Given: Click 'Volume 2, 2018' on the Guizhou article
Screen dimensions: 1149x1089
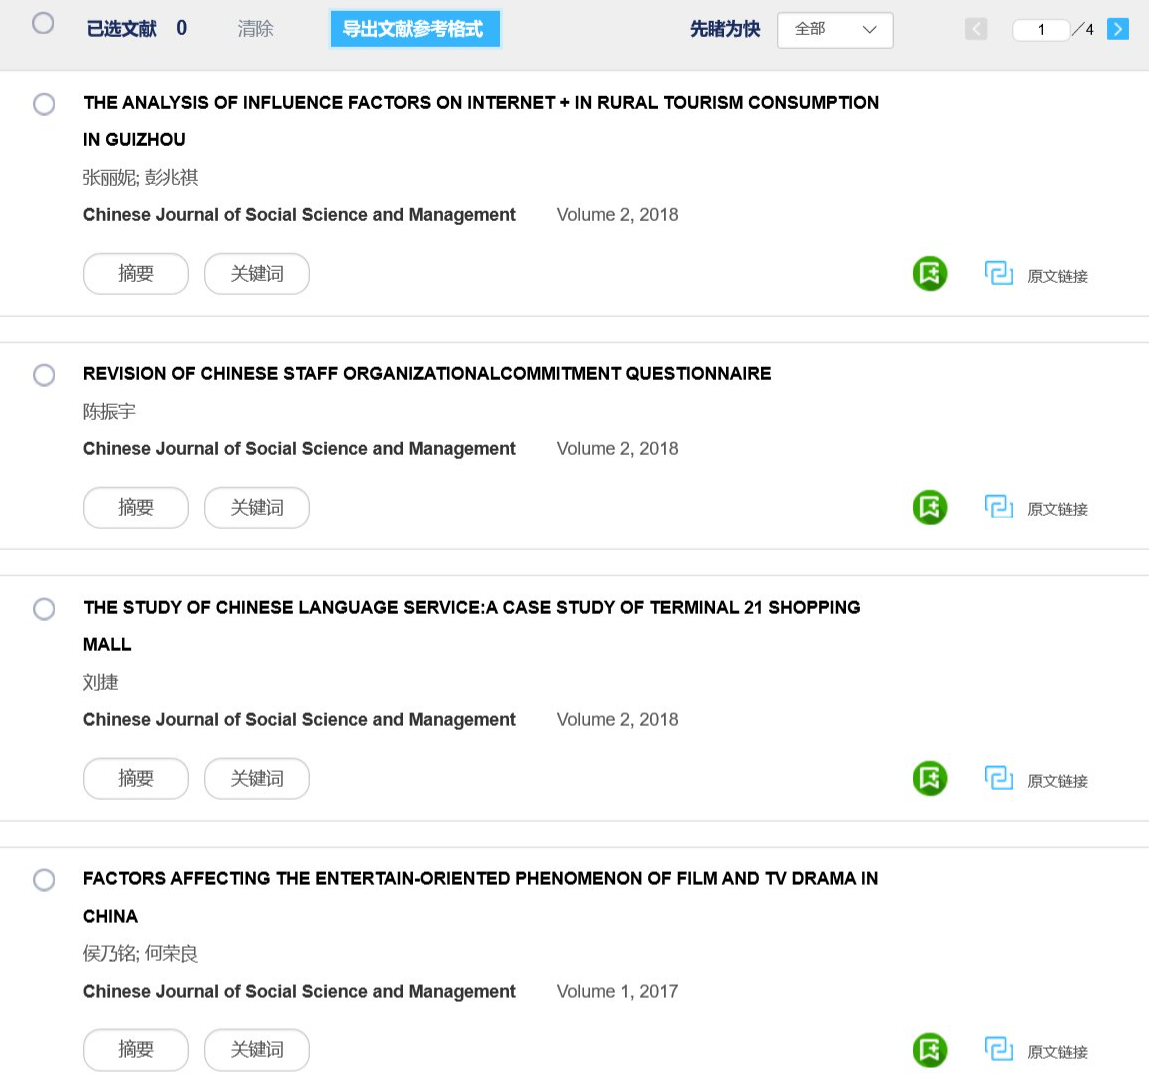Looking at the screenshot, I should [x=617, y=215].
